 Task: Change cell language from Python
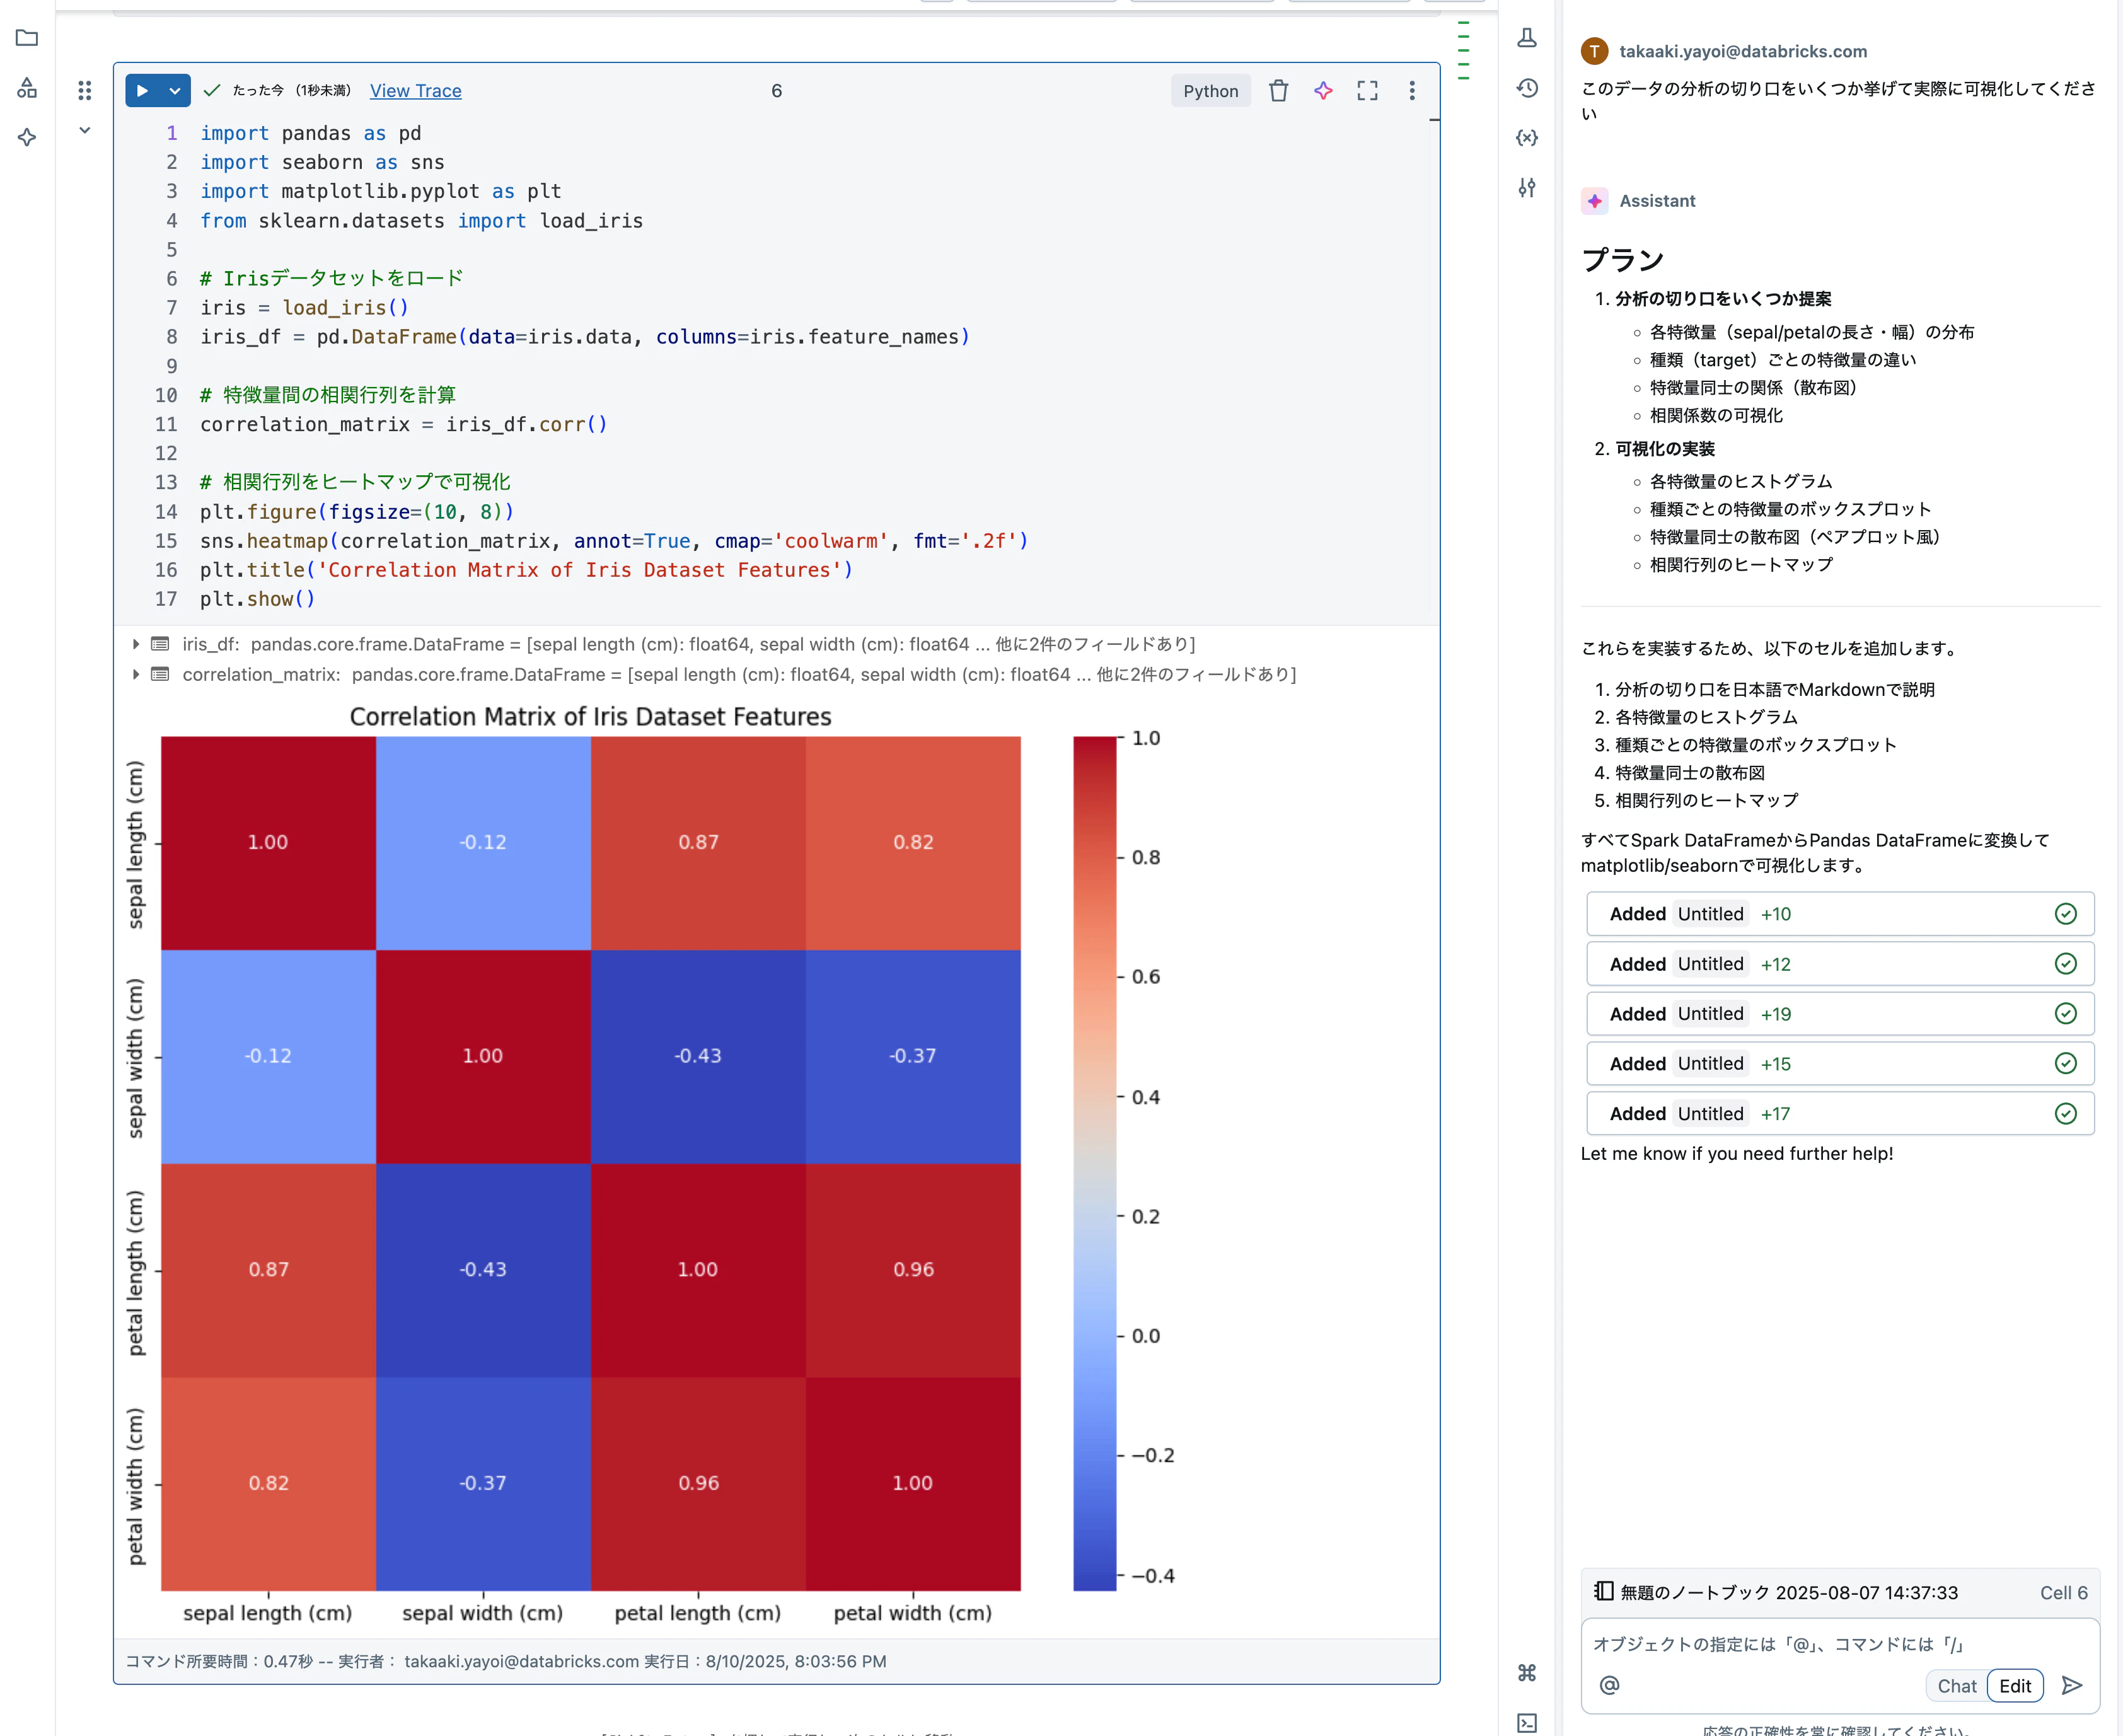(x=1210, y=91)
